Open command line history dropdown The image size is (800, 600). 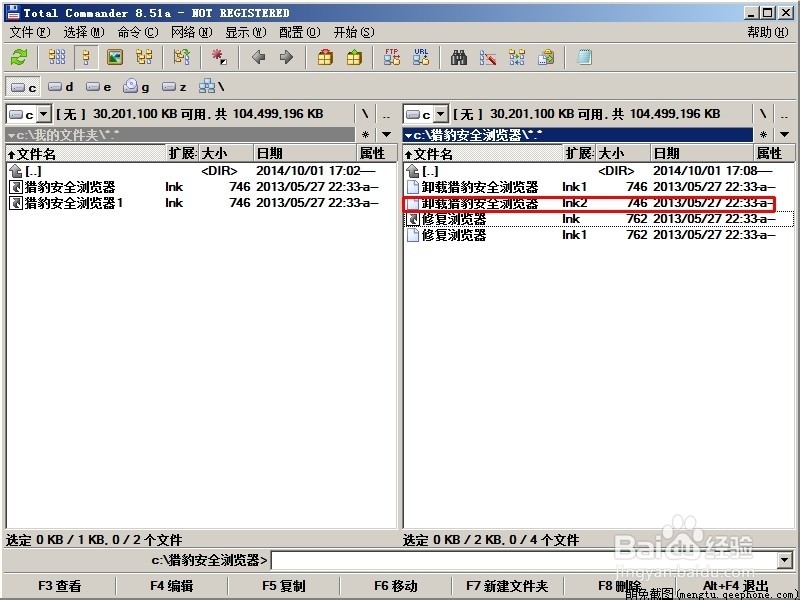(785, 561)
